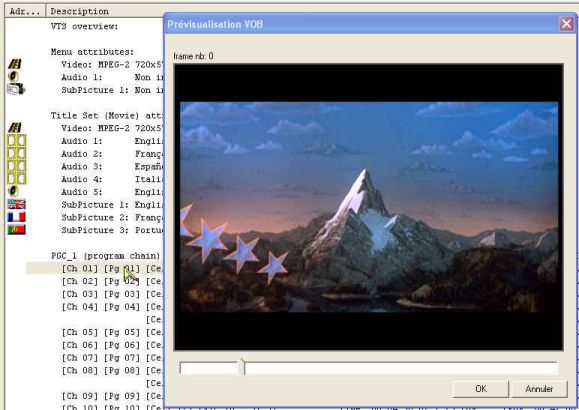Click the Menu attributes Audio 1 speaker icon
579x410 pixels.
point(13,76)
